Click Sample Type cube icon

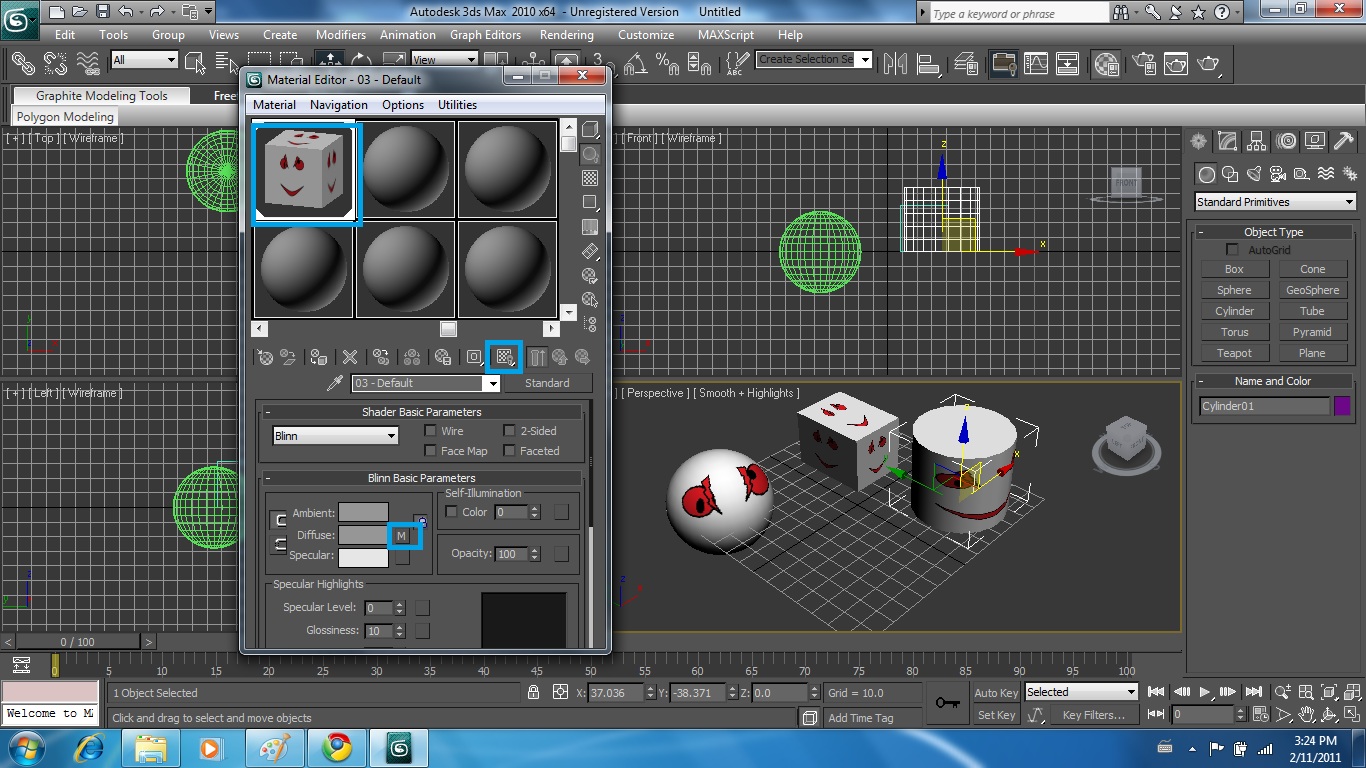pos(590,130)
